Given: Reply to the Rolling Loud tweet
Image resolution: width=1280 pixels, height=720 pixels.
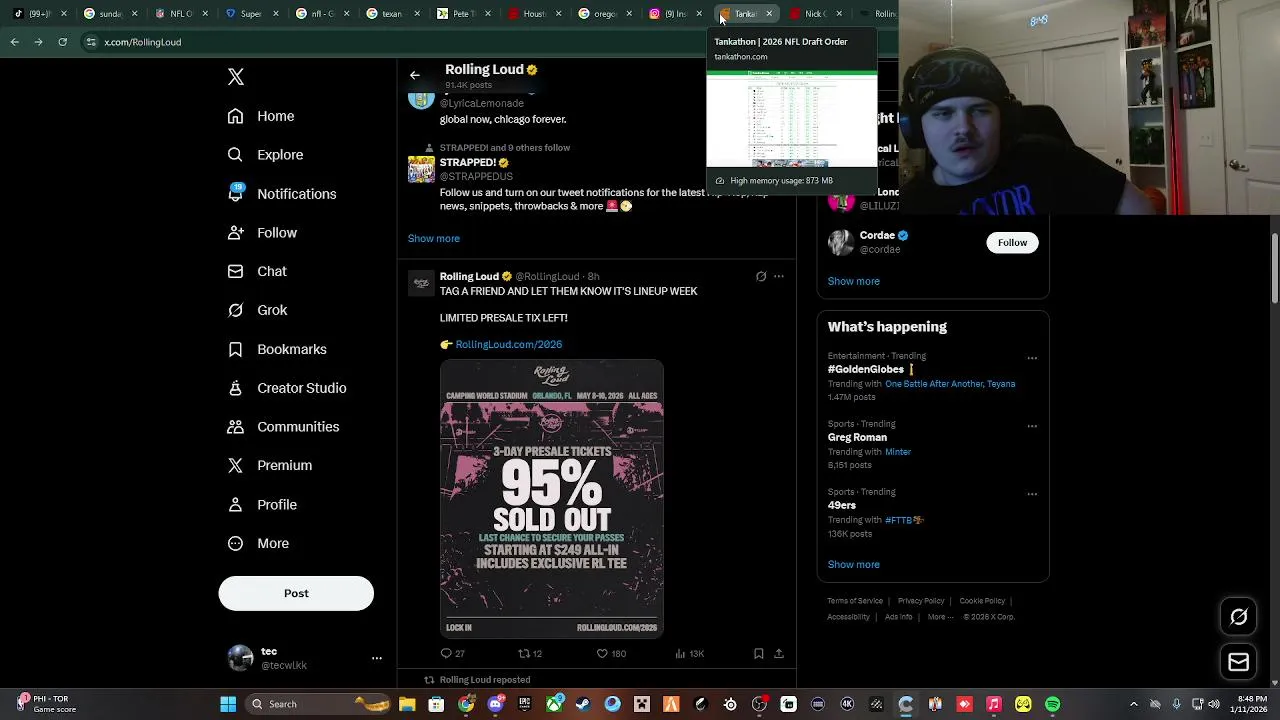Looking at the screenshot, I should tap(452, 653).
